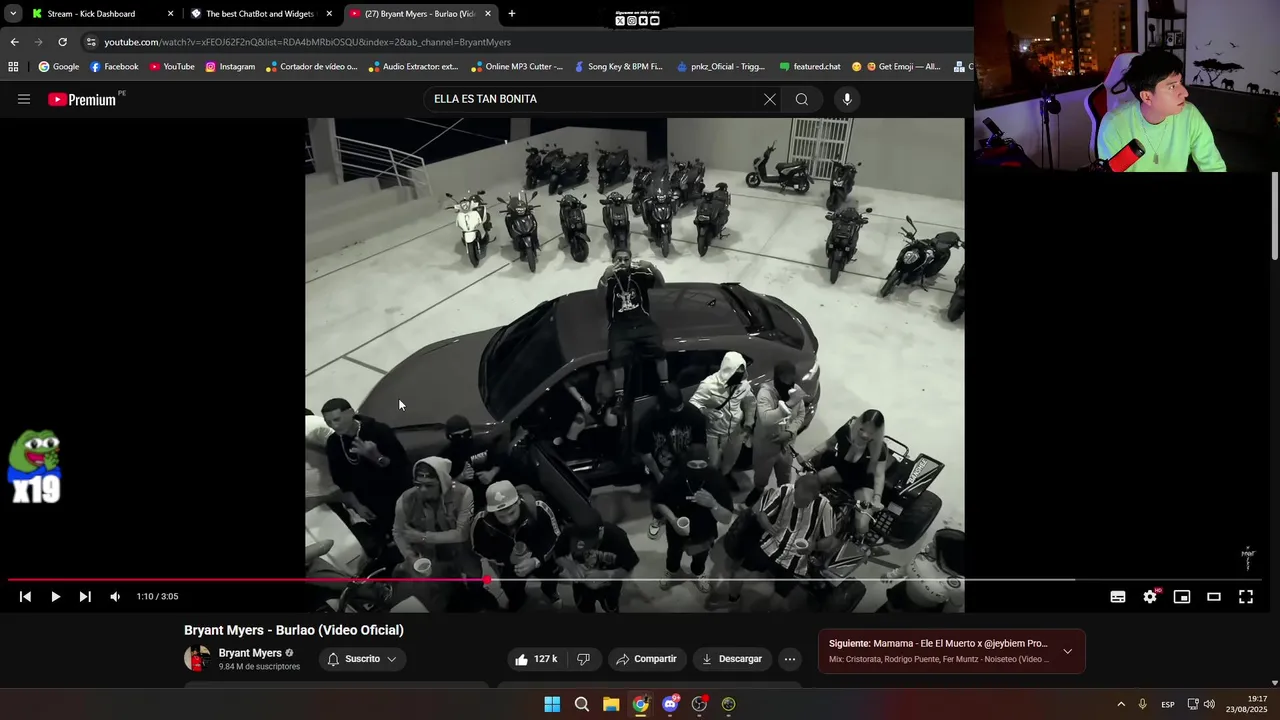Open Song Key & BPM Finder bookmark

(619, 67)
